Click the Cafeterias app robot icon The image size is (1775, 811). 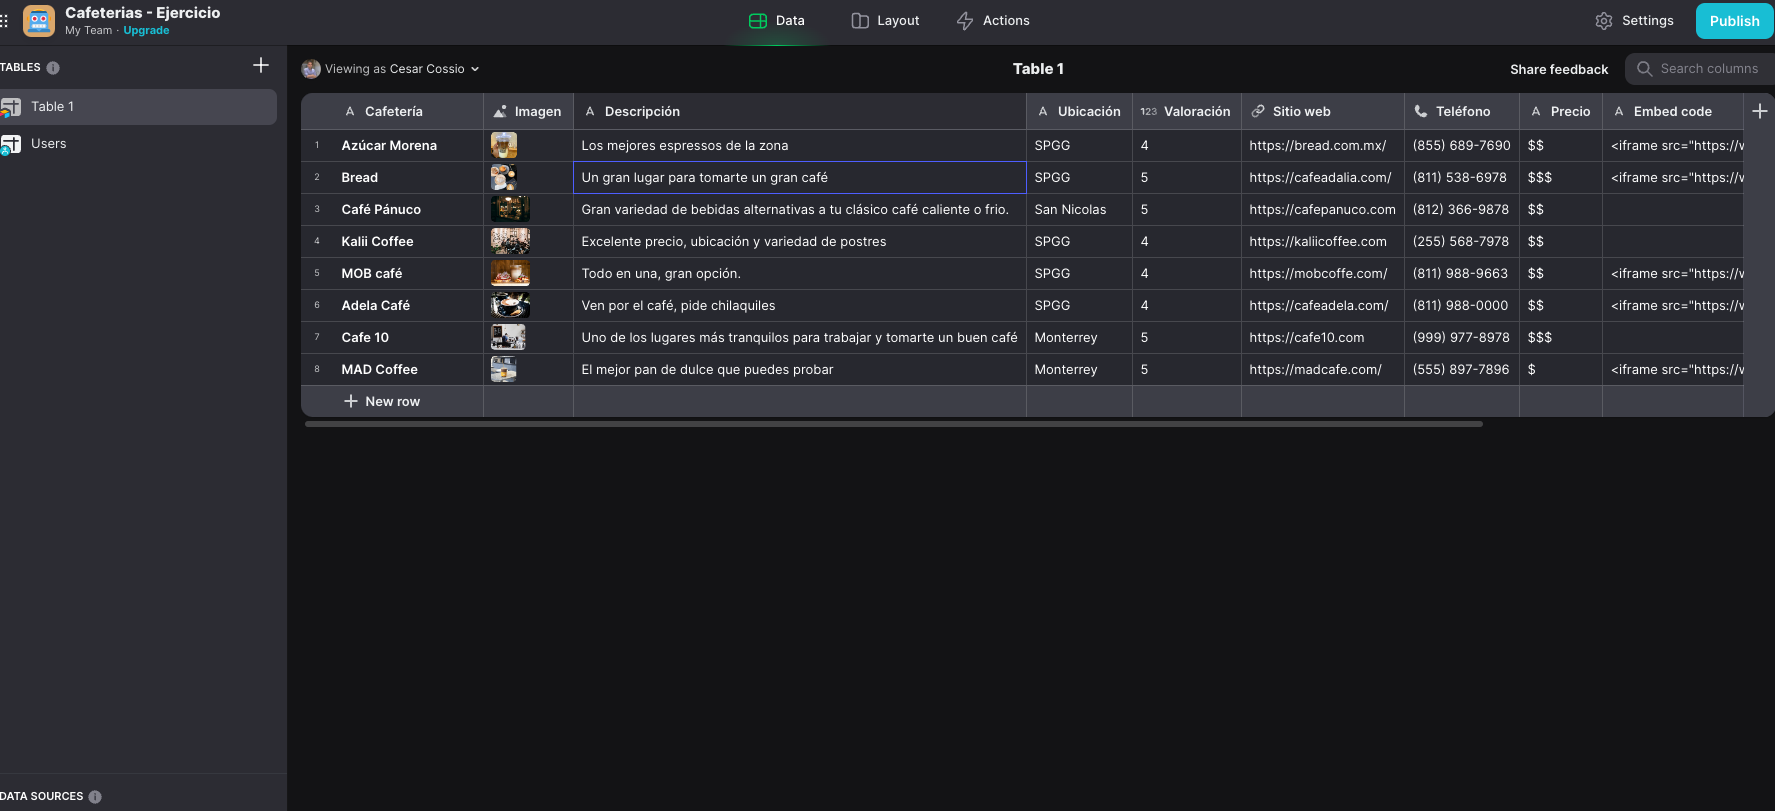(39, 21)
